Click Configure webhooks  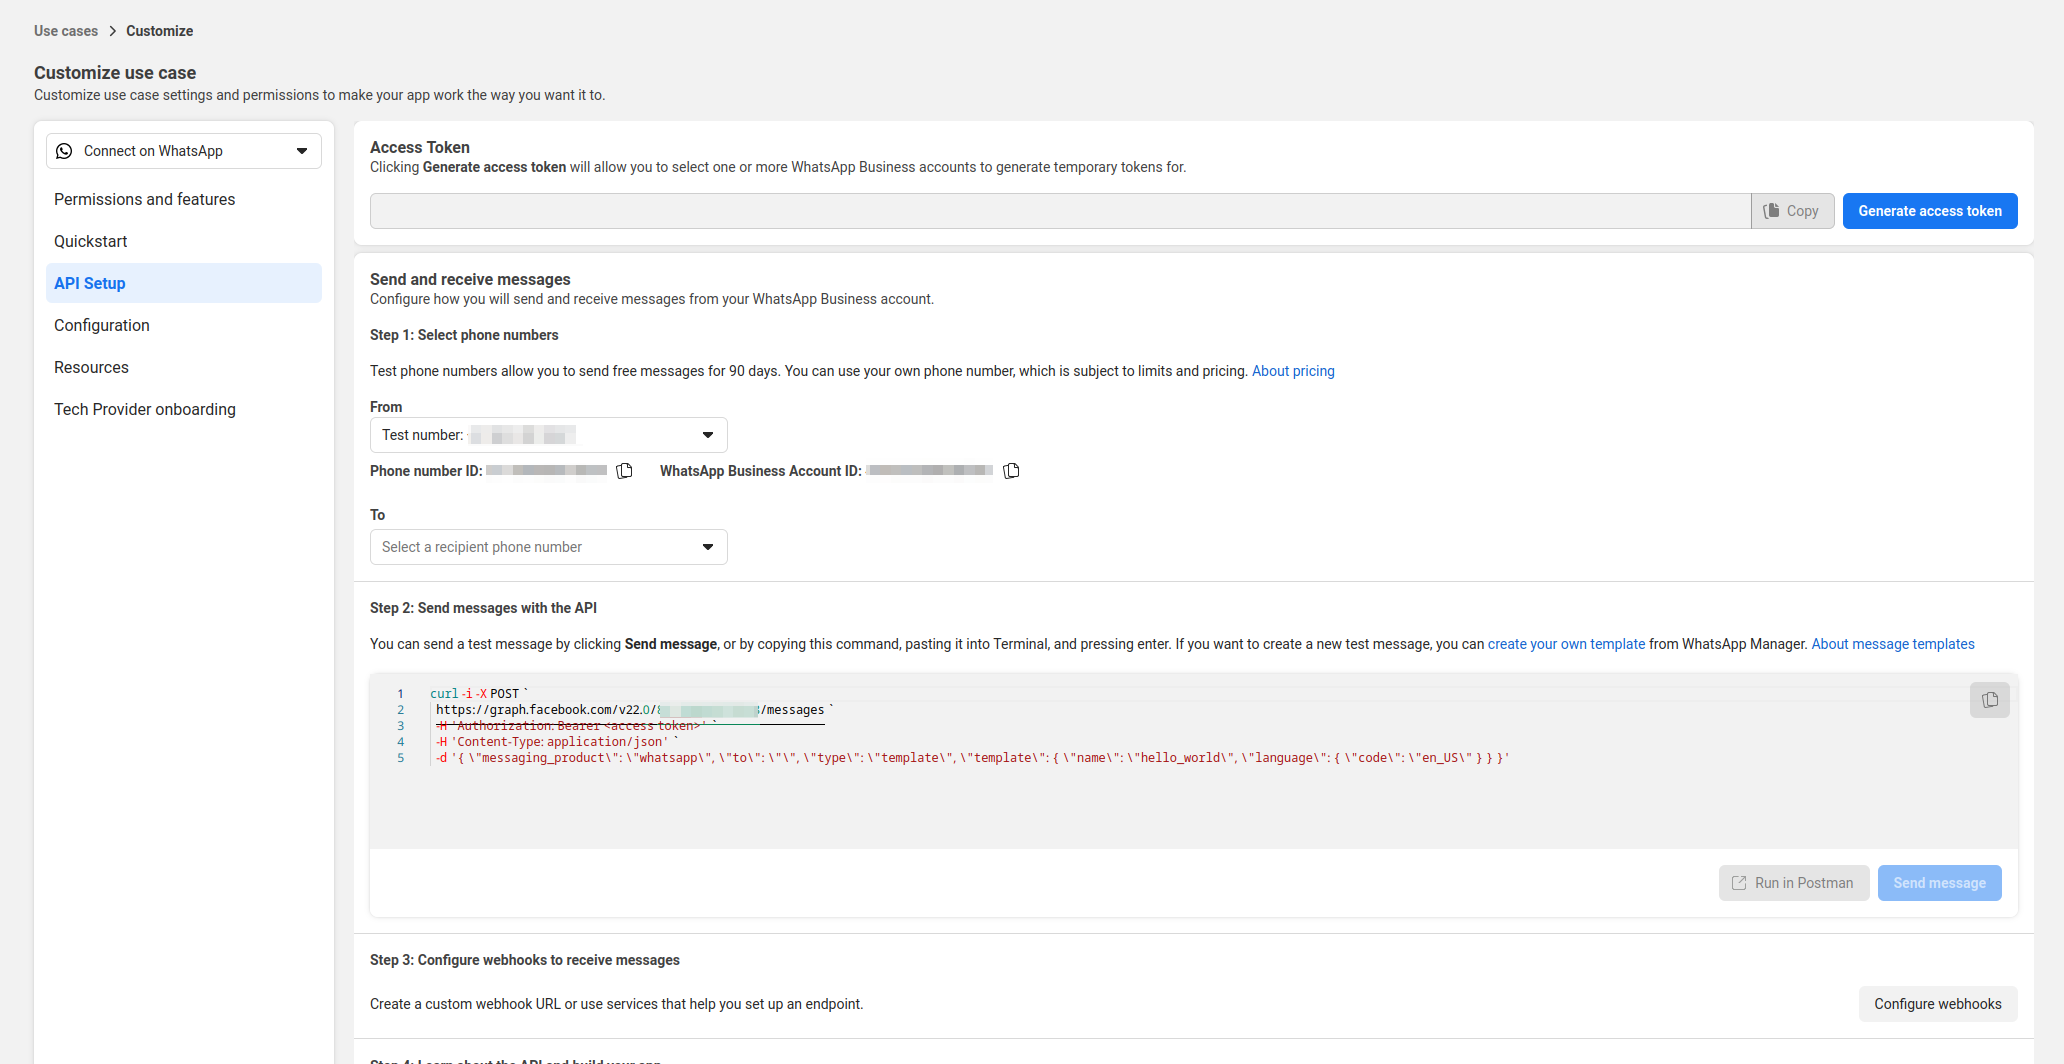click(x=1938, y=1004)
